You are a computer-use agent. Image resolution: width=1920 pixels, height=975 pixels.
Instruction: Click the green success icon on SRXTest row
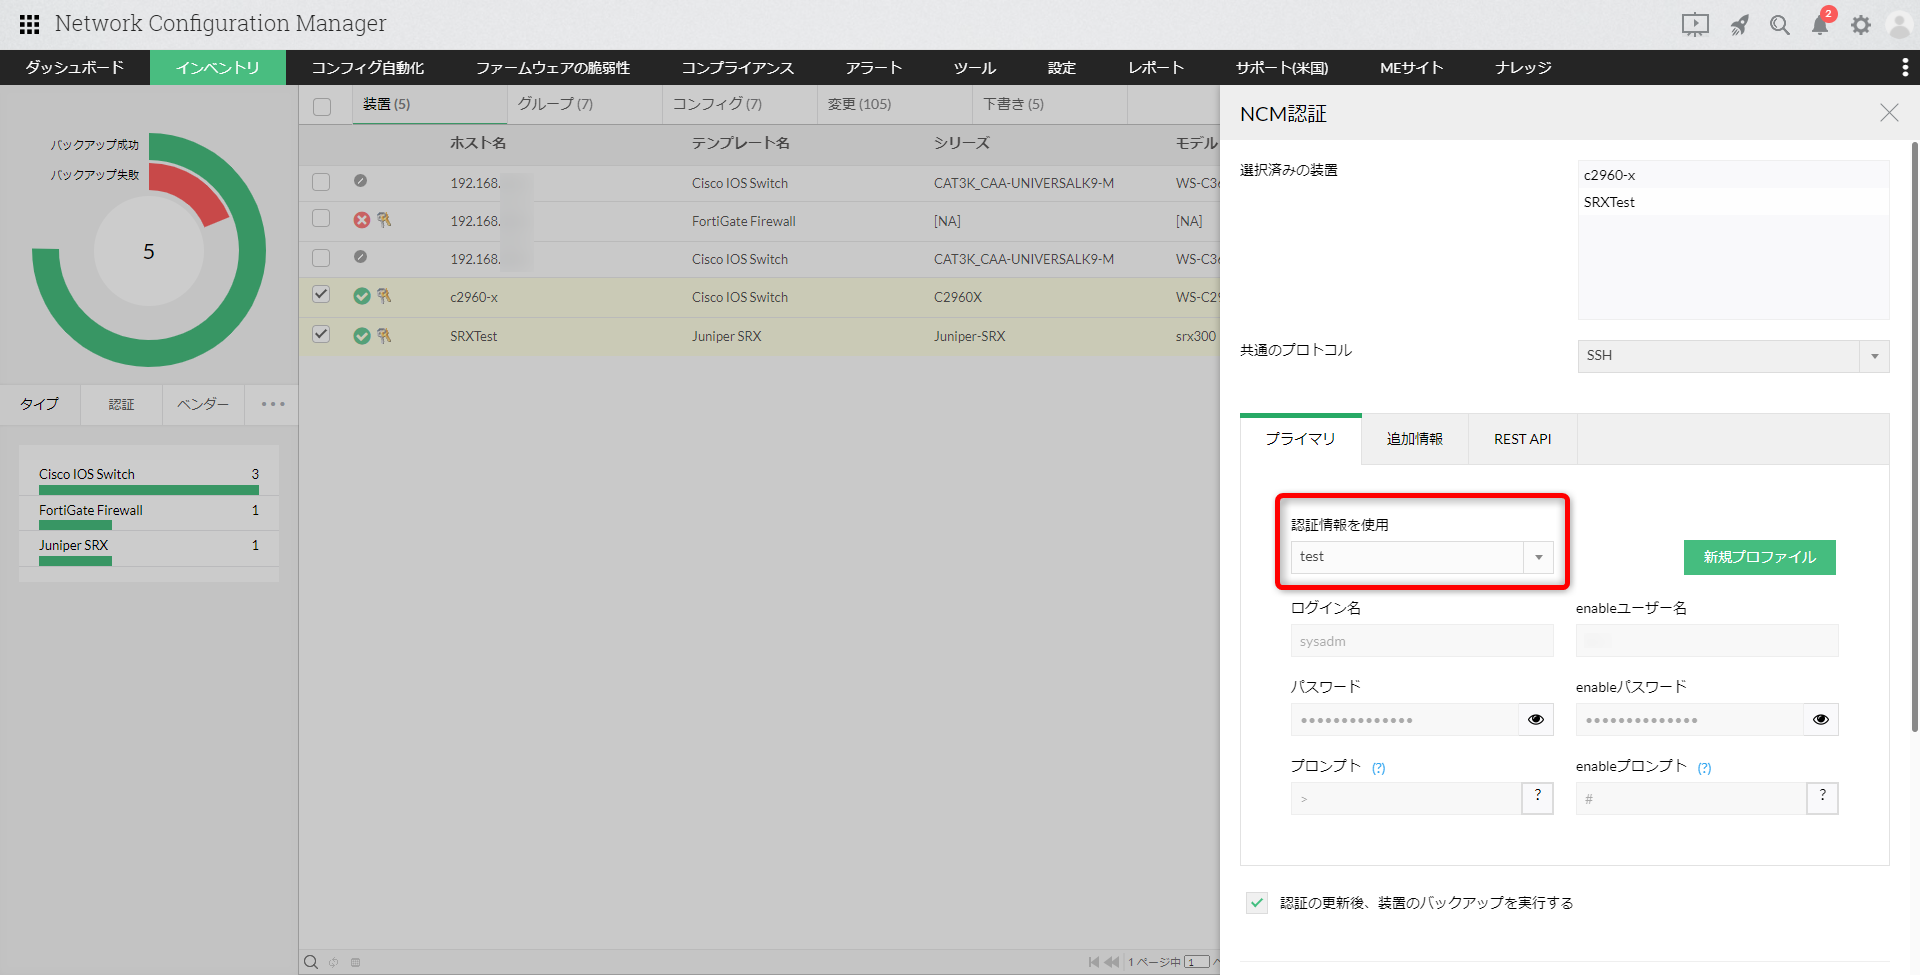tap(362, 336)
